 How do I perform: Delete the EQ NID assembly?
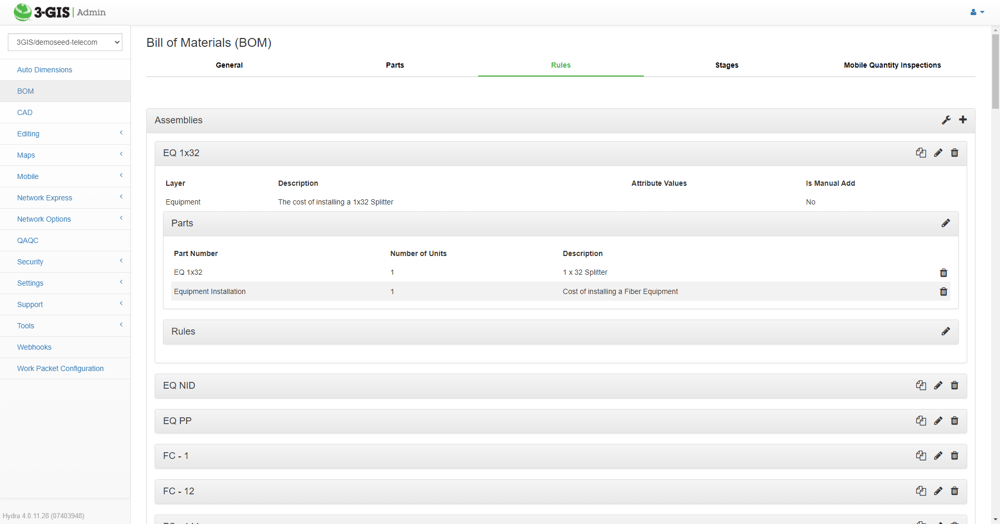pos(955,386)
